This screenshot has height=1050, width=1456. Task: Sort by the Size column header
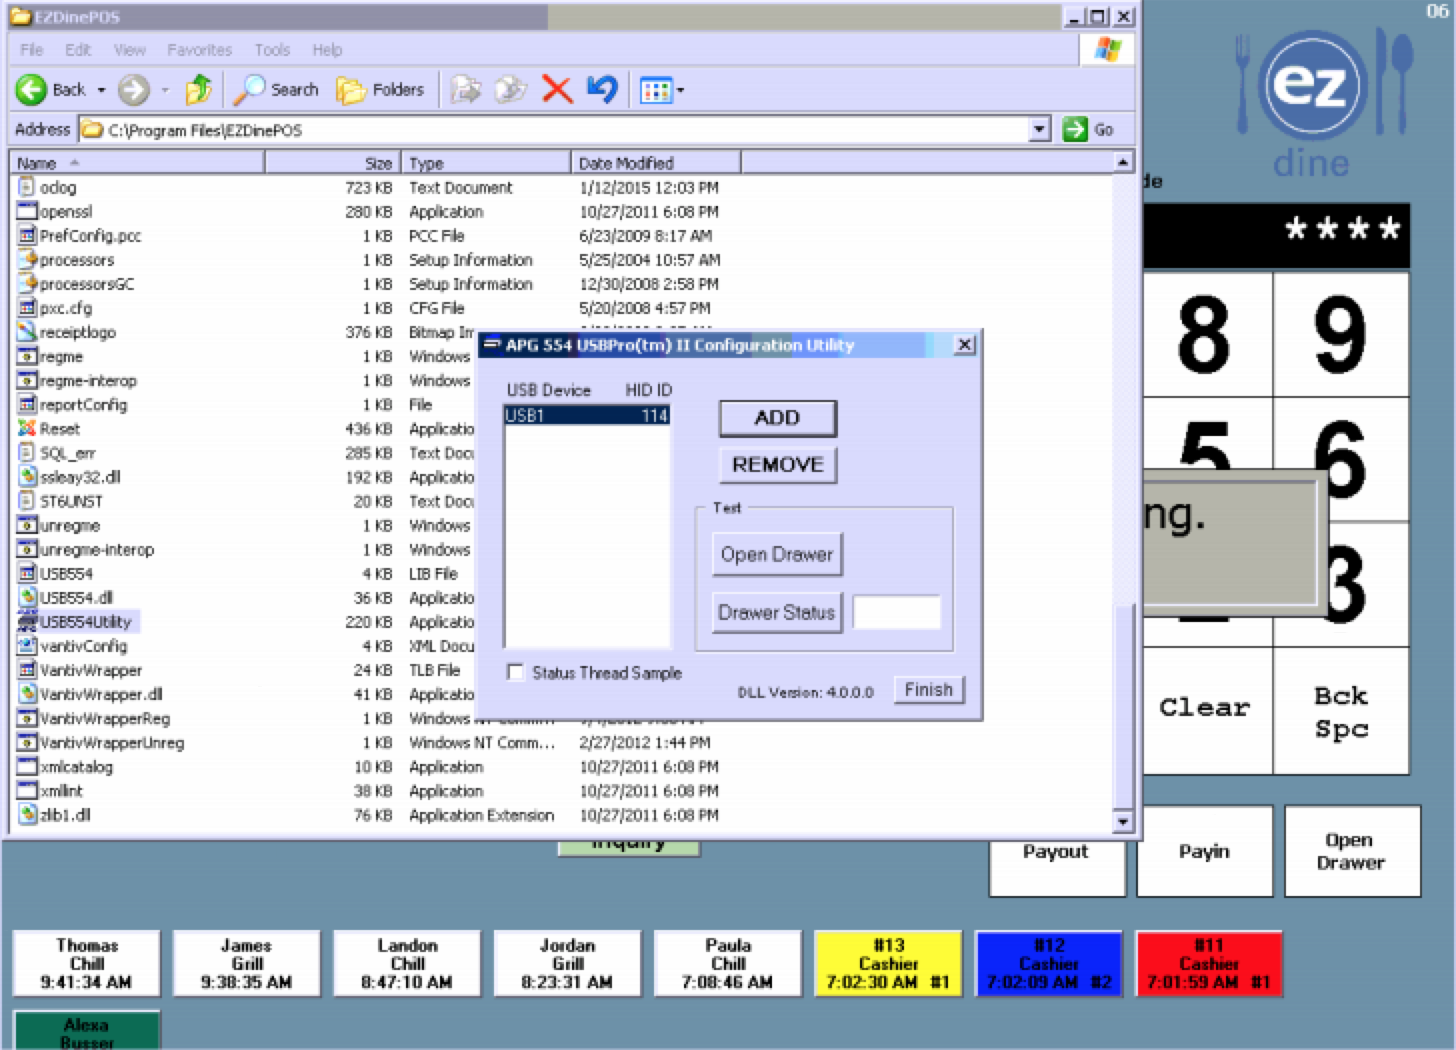click(333, 163)
